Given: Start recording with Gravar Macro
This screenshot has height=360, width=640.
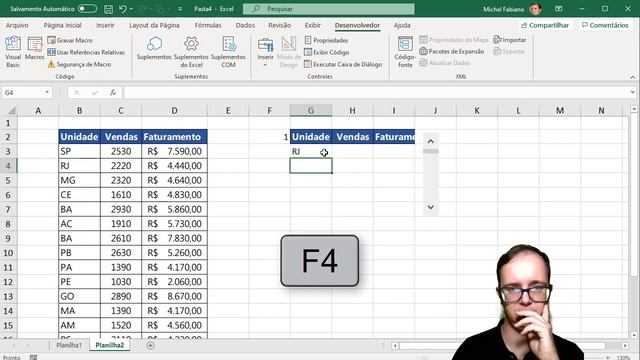Looking at the screenshot, I should (70, 40).
